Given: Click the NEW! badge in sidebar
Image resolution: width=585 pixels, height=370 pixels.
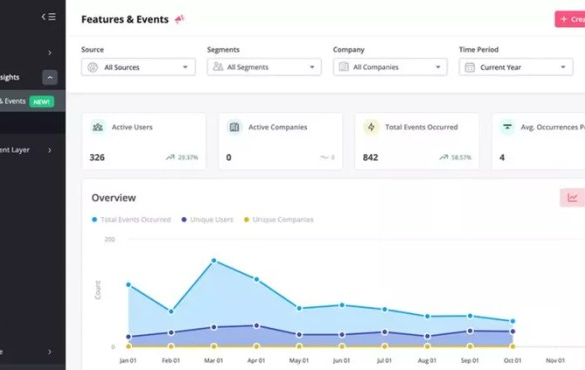Looking at the screenshot, I should tap(42, 102).
